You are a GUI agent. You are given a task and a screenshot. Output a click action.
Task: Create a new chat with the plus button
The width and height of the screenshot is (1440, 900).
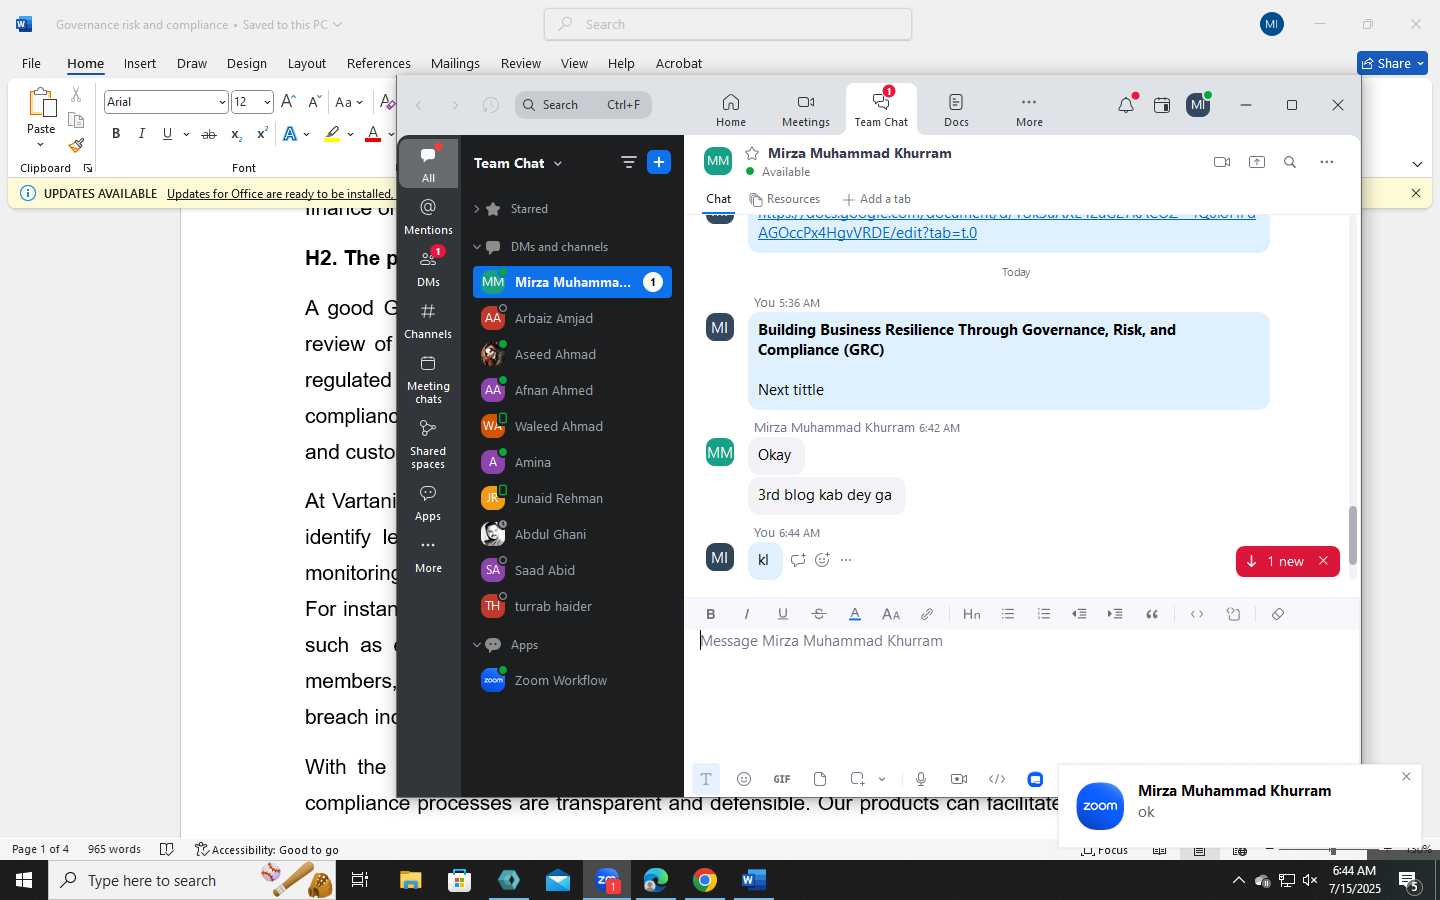[658, 162]
